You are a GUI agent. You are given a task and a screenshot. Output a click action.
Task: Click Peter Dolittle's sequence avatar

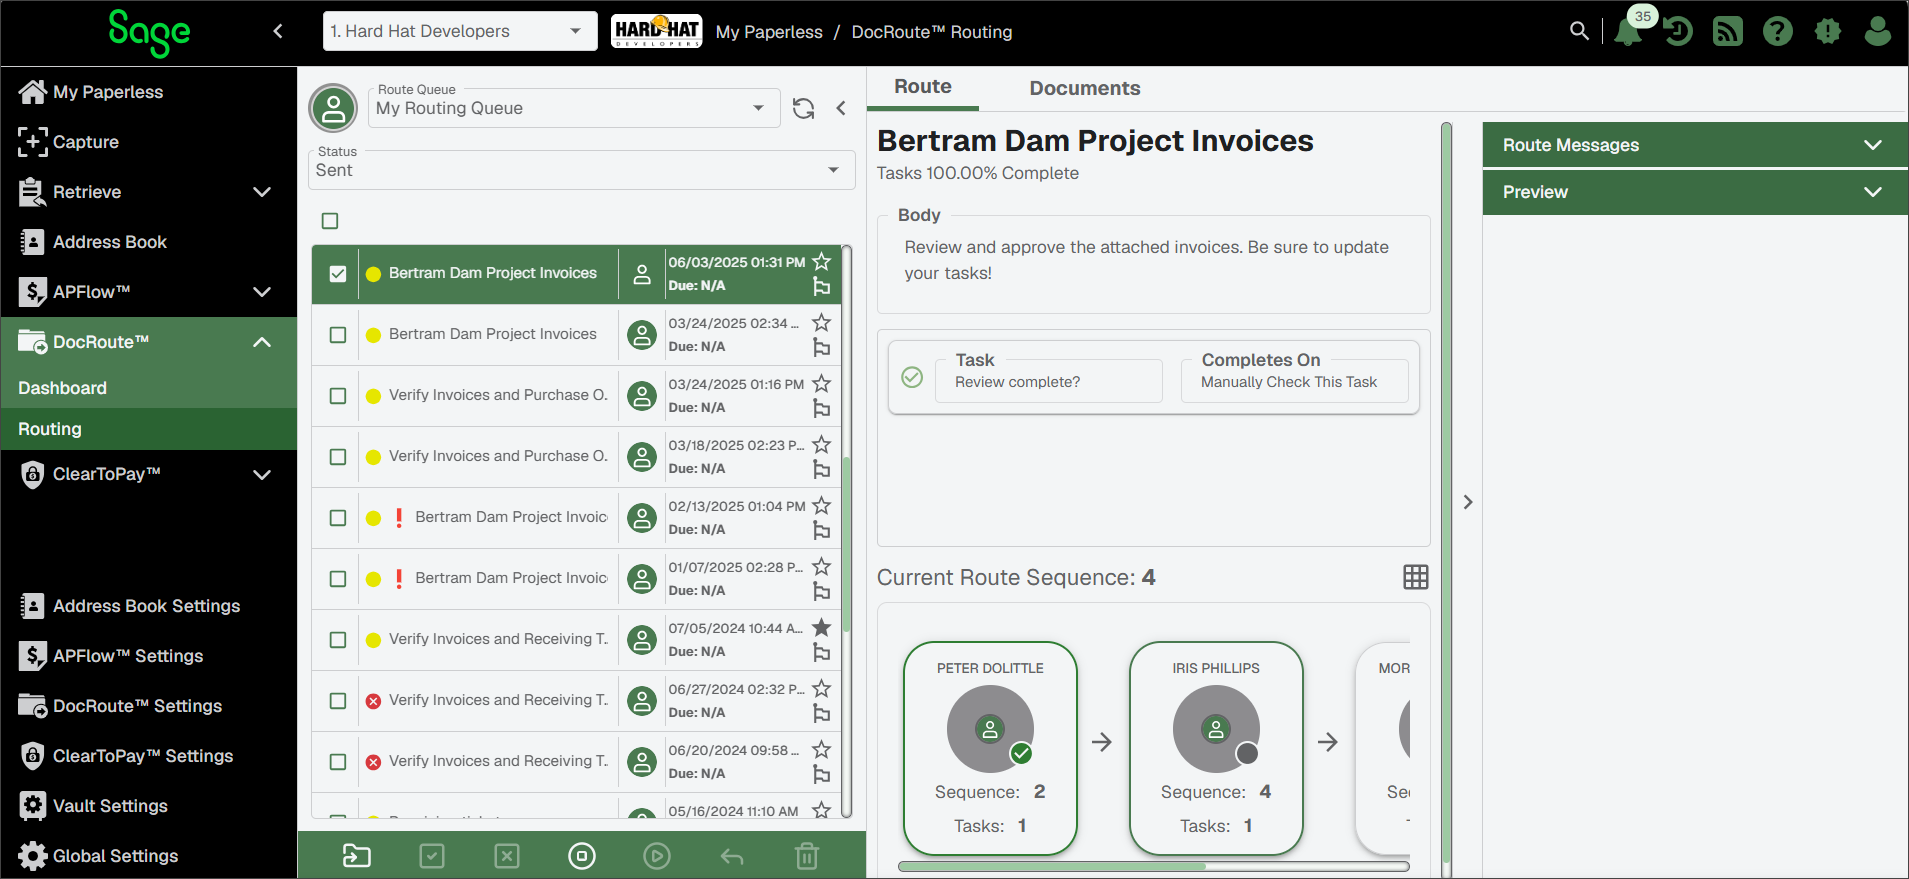coord(990,729)
